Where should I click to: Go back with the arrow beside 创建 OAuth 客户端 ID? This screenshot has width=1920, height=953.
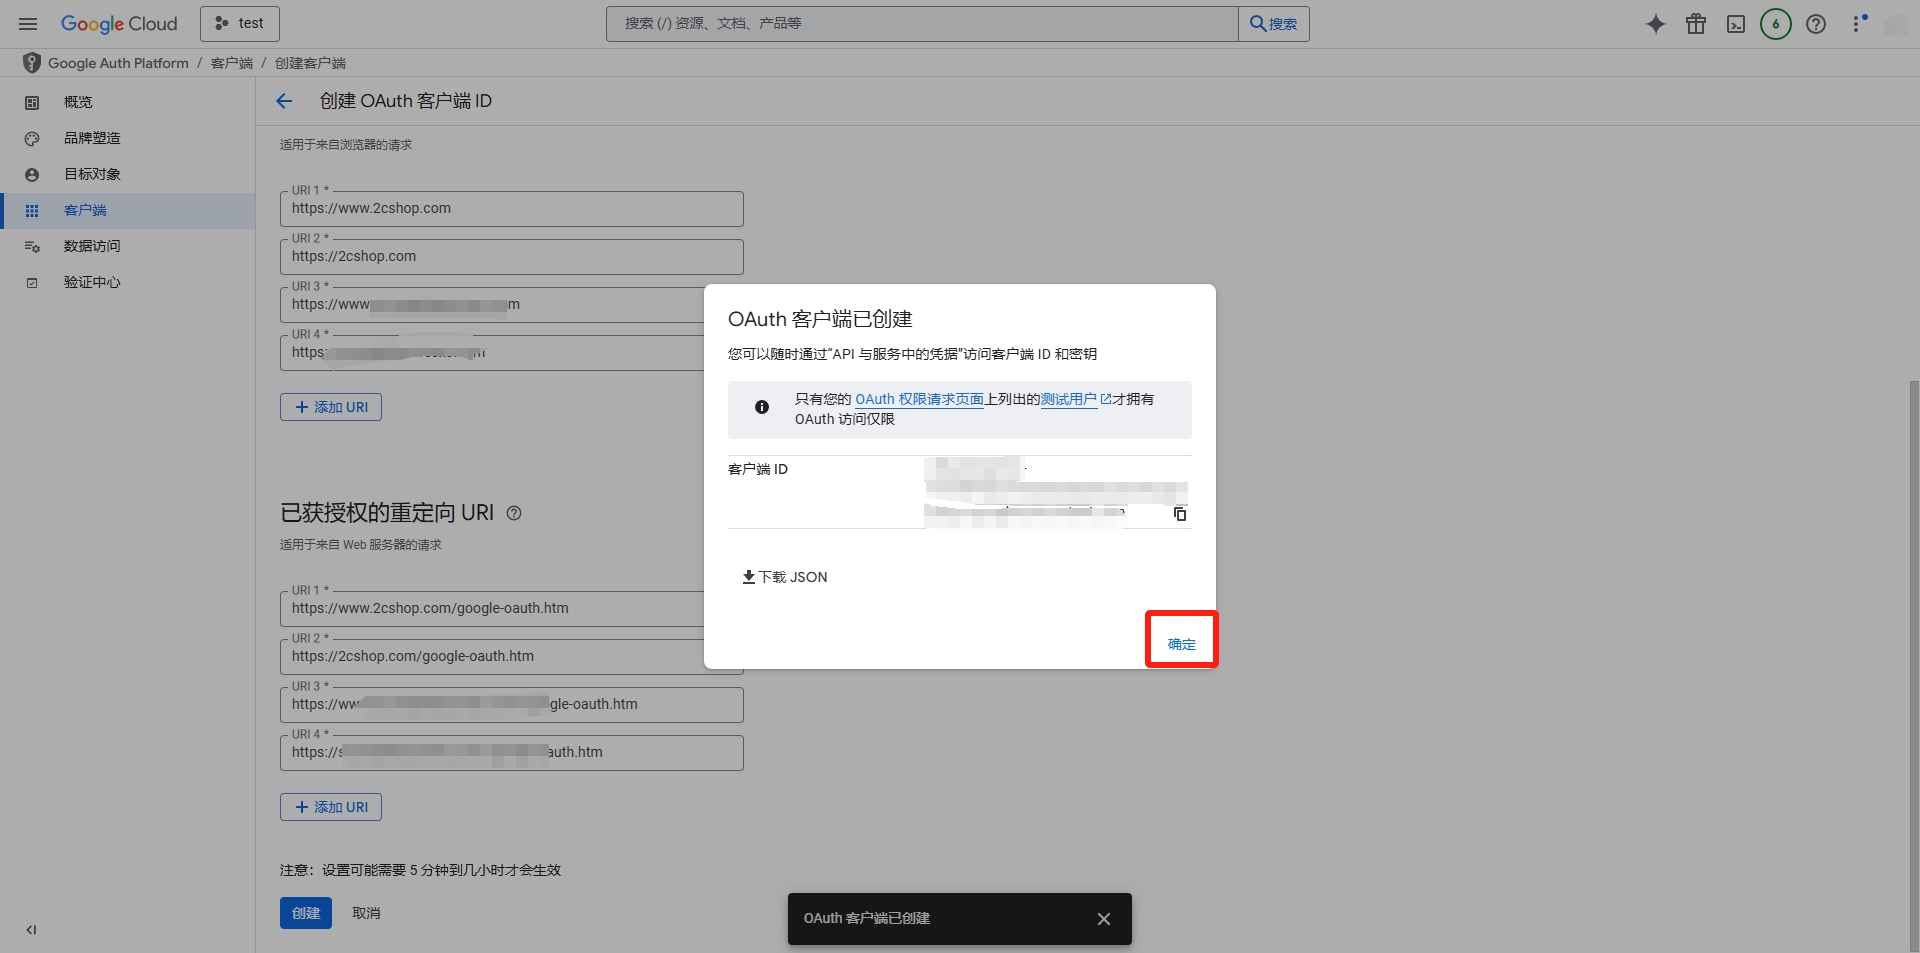coord(284,101)
